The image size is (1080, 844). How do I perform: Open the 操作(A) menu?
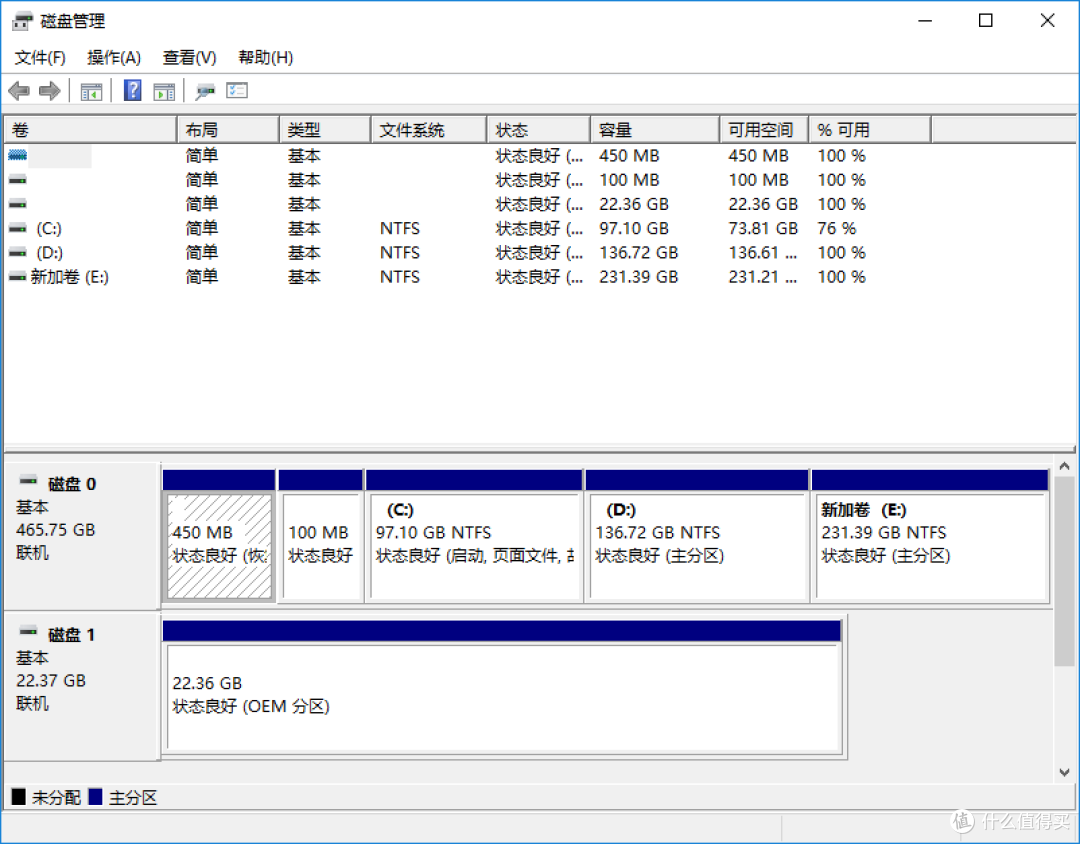(x=113, y=57)
